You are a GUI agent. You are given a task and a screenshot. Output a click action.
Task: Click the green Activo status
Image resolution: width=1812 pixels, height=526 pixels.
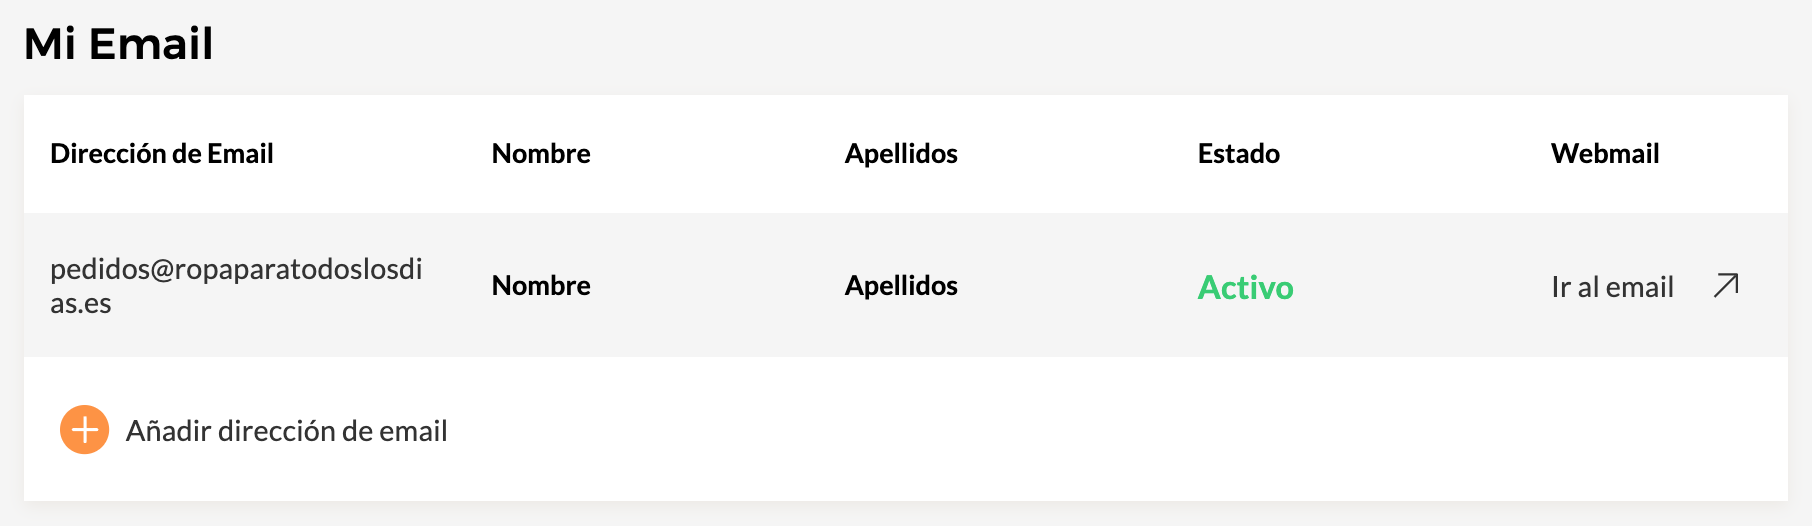pos(1245,287)
